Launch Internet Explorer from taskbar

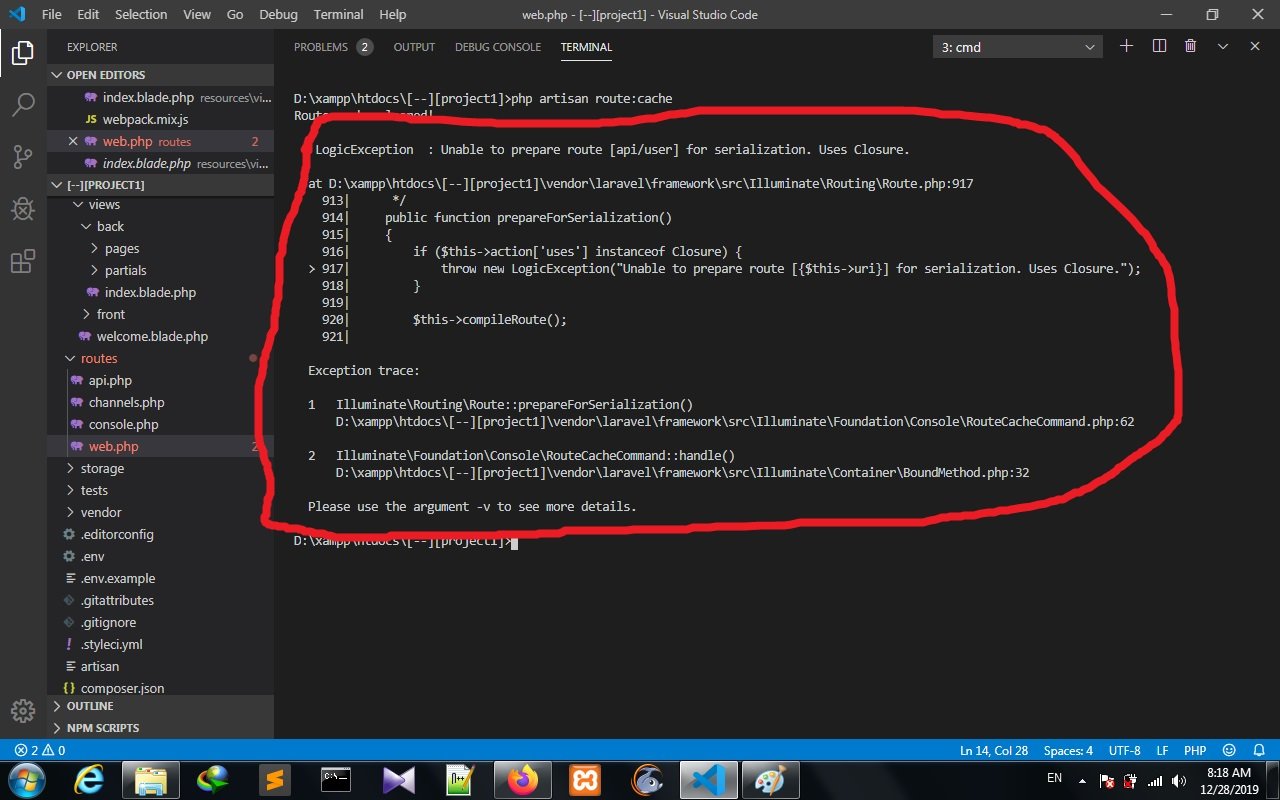[88, 780]
